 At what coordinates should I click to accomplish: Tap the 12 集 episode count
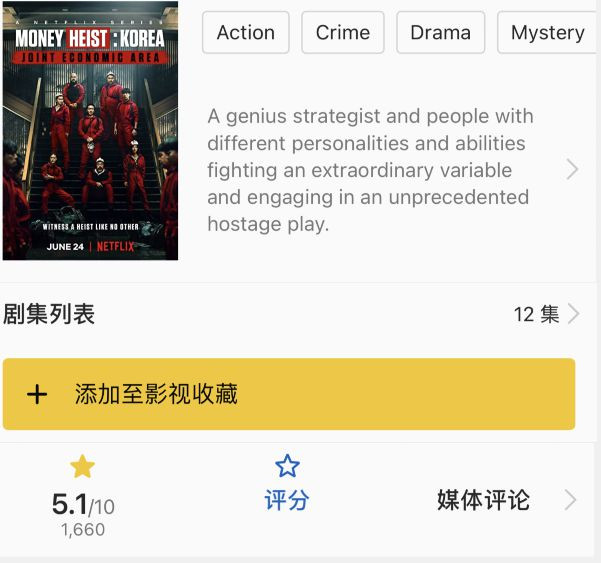click(536, 314)
